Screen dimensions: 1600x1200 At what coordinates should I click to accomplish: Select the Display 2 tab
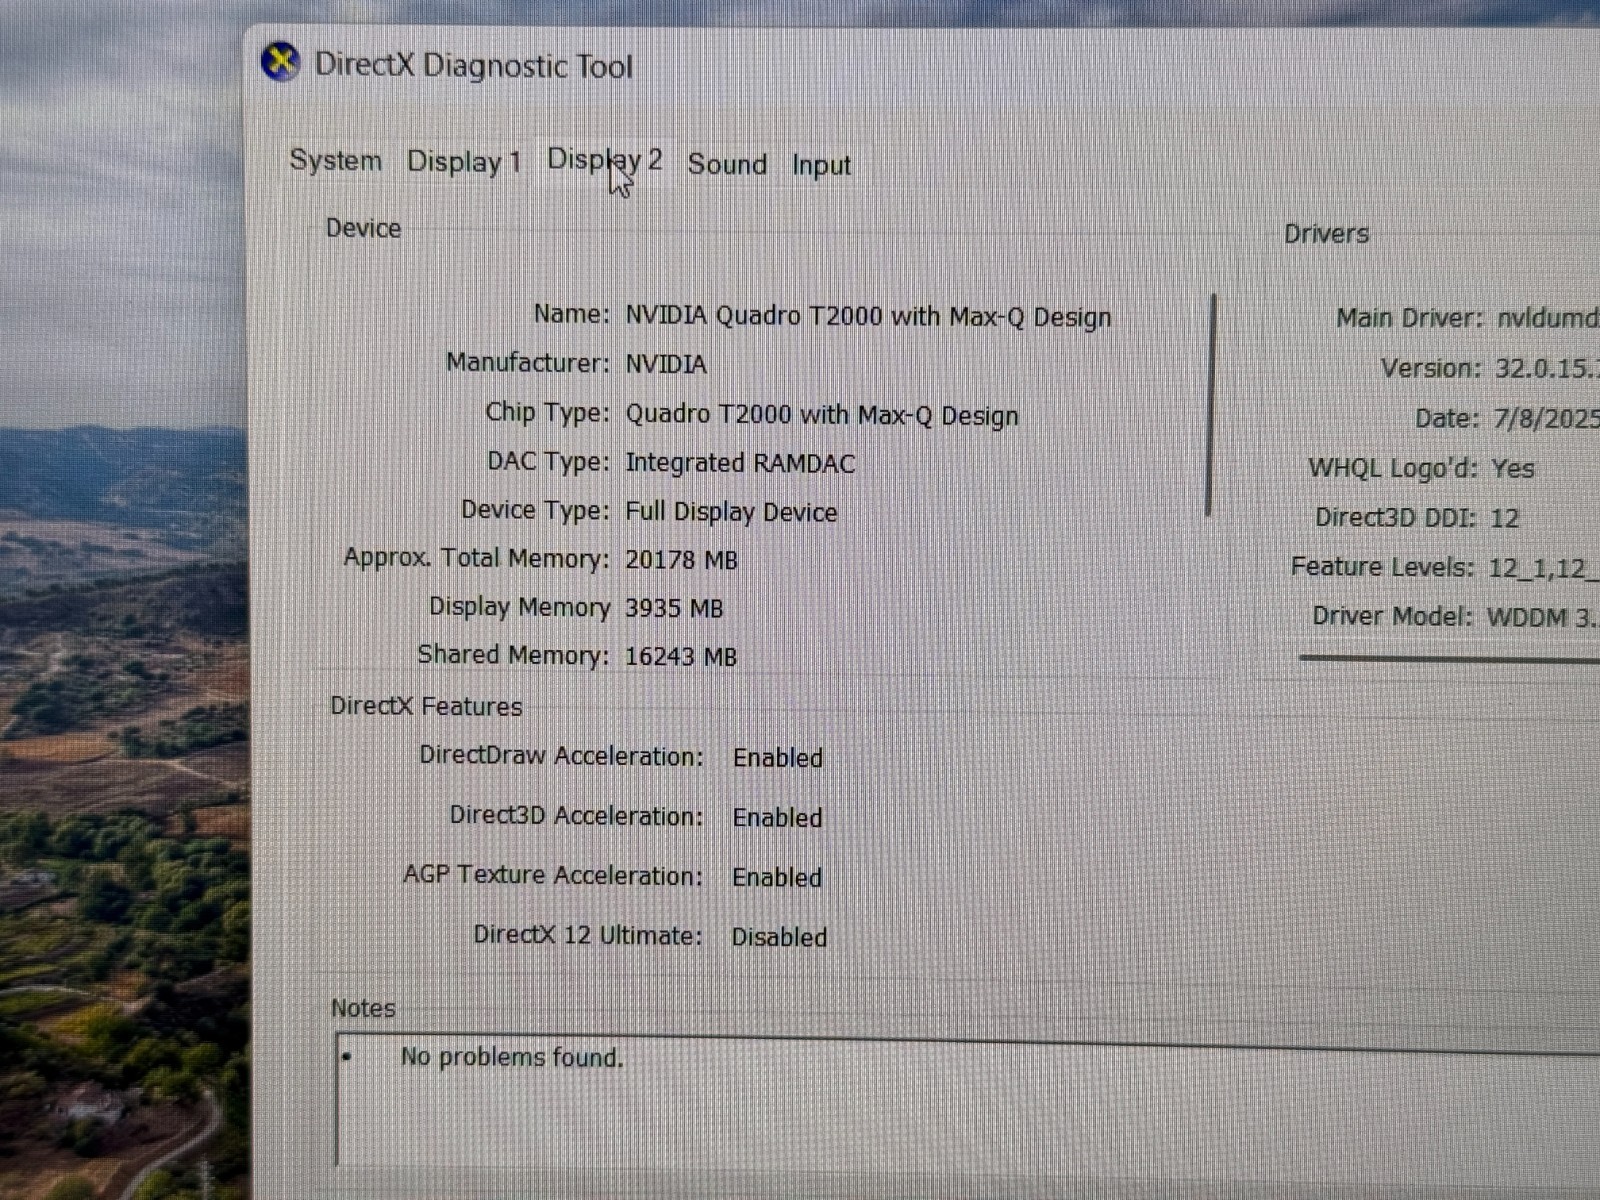point(604,160)
